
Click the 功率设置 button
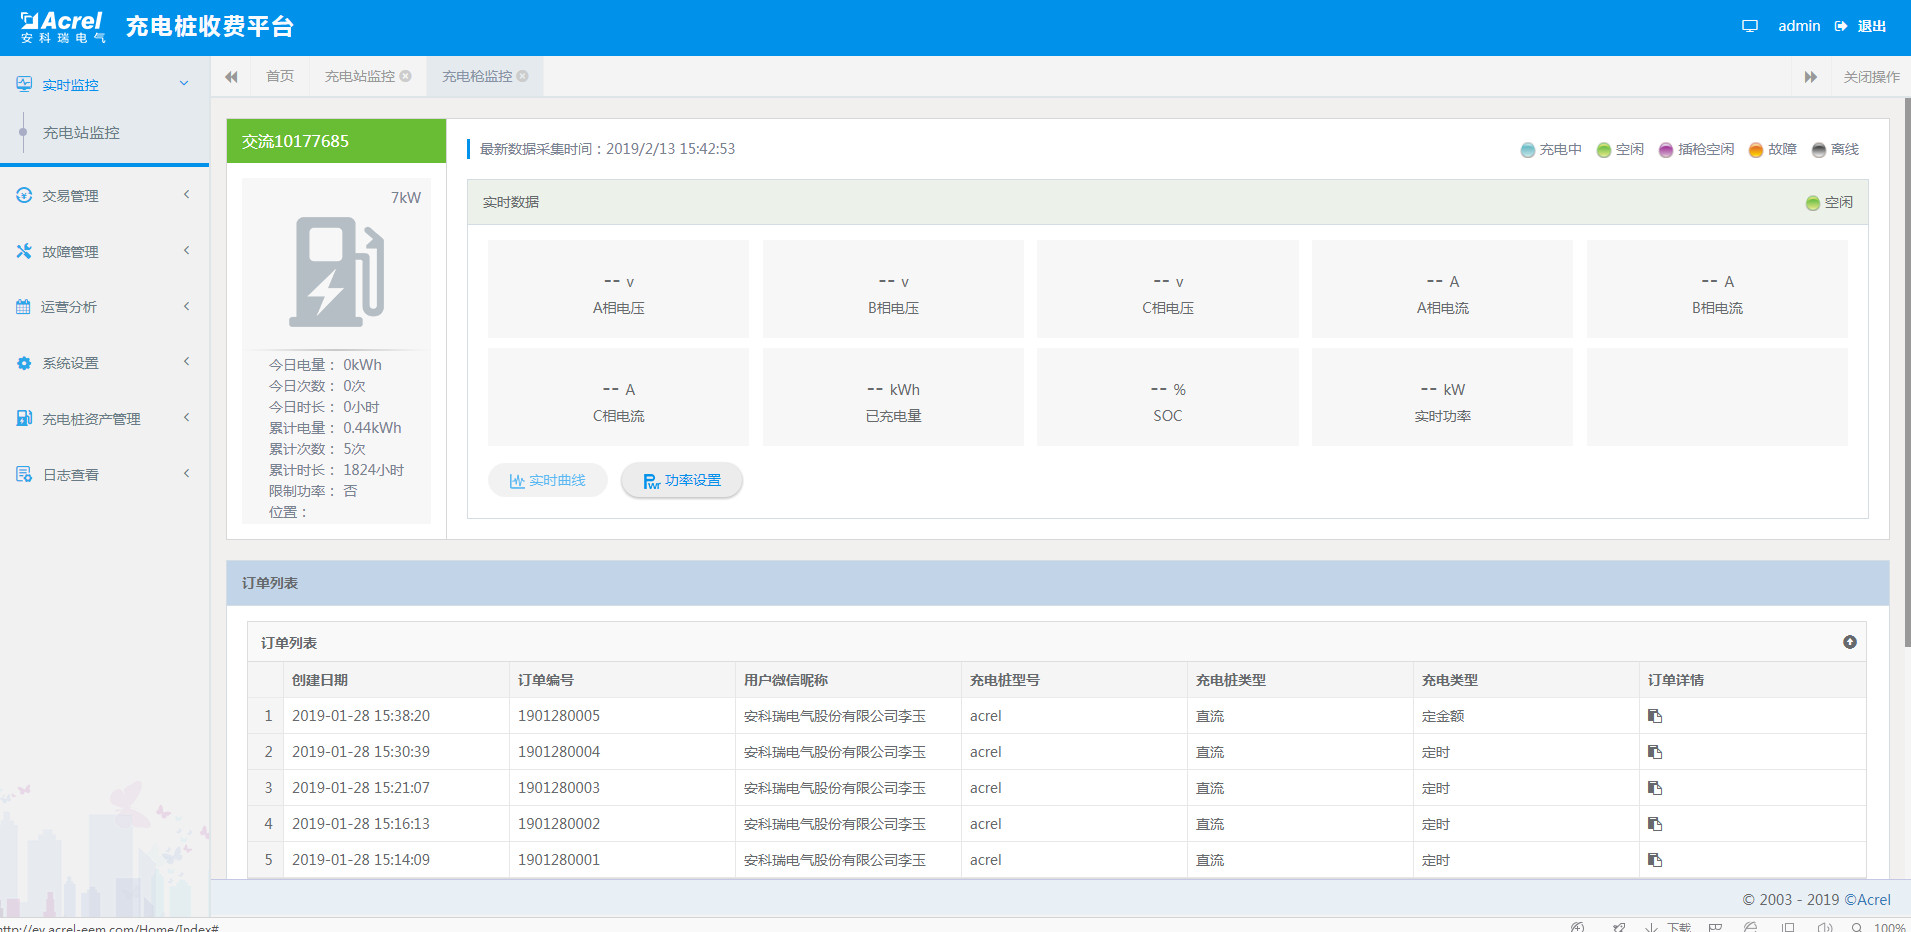pos(681,480)
